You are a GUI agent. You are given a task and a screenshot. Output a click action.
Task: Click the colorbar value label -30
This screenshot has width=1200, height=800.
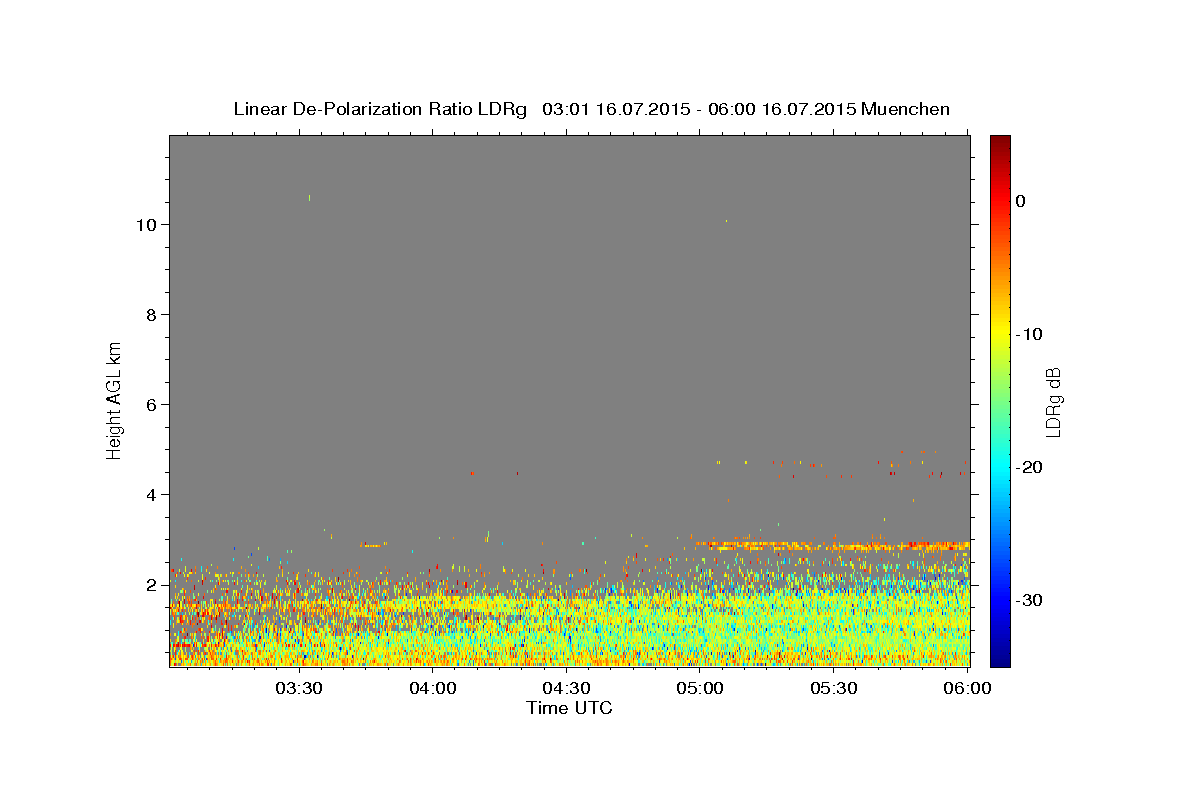click(x=1029, y=600)
